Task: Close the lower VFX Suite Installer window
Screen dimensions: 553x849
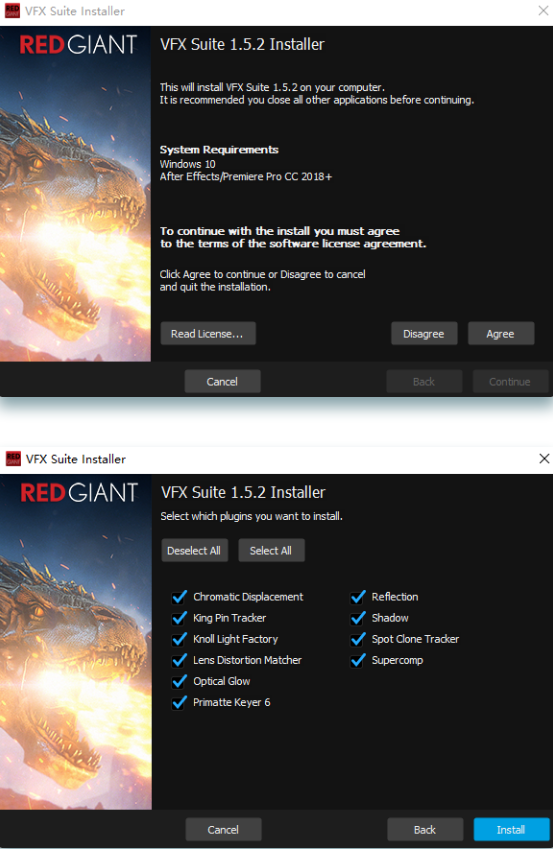Action: (544, 459)
